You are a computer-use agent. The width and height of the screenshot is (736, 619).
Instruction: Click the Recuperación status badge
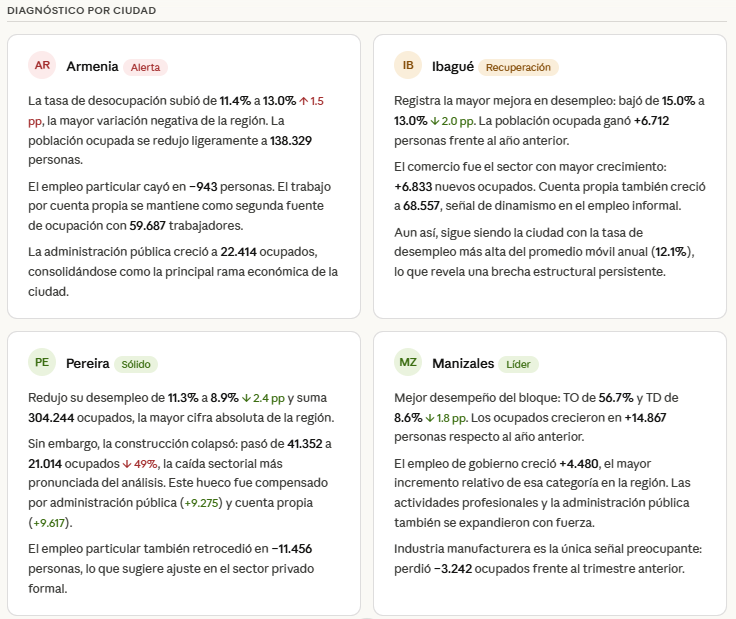pos(518,67)
